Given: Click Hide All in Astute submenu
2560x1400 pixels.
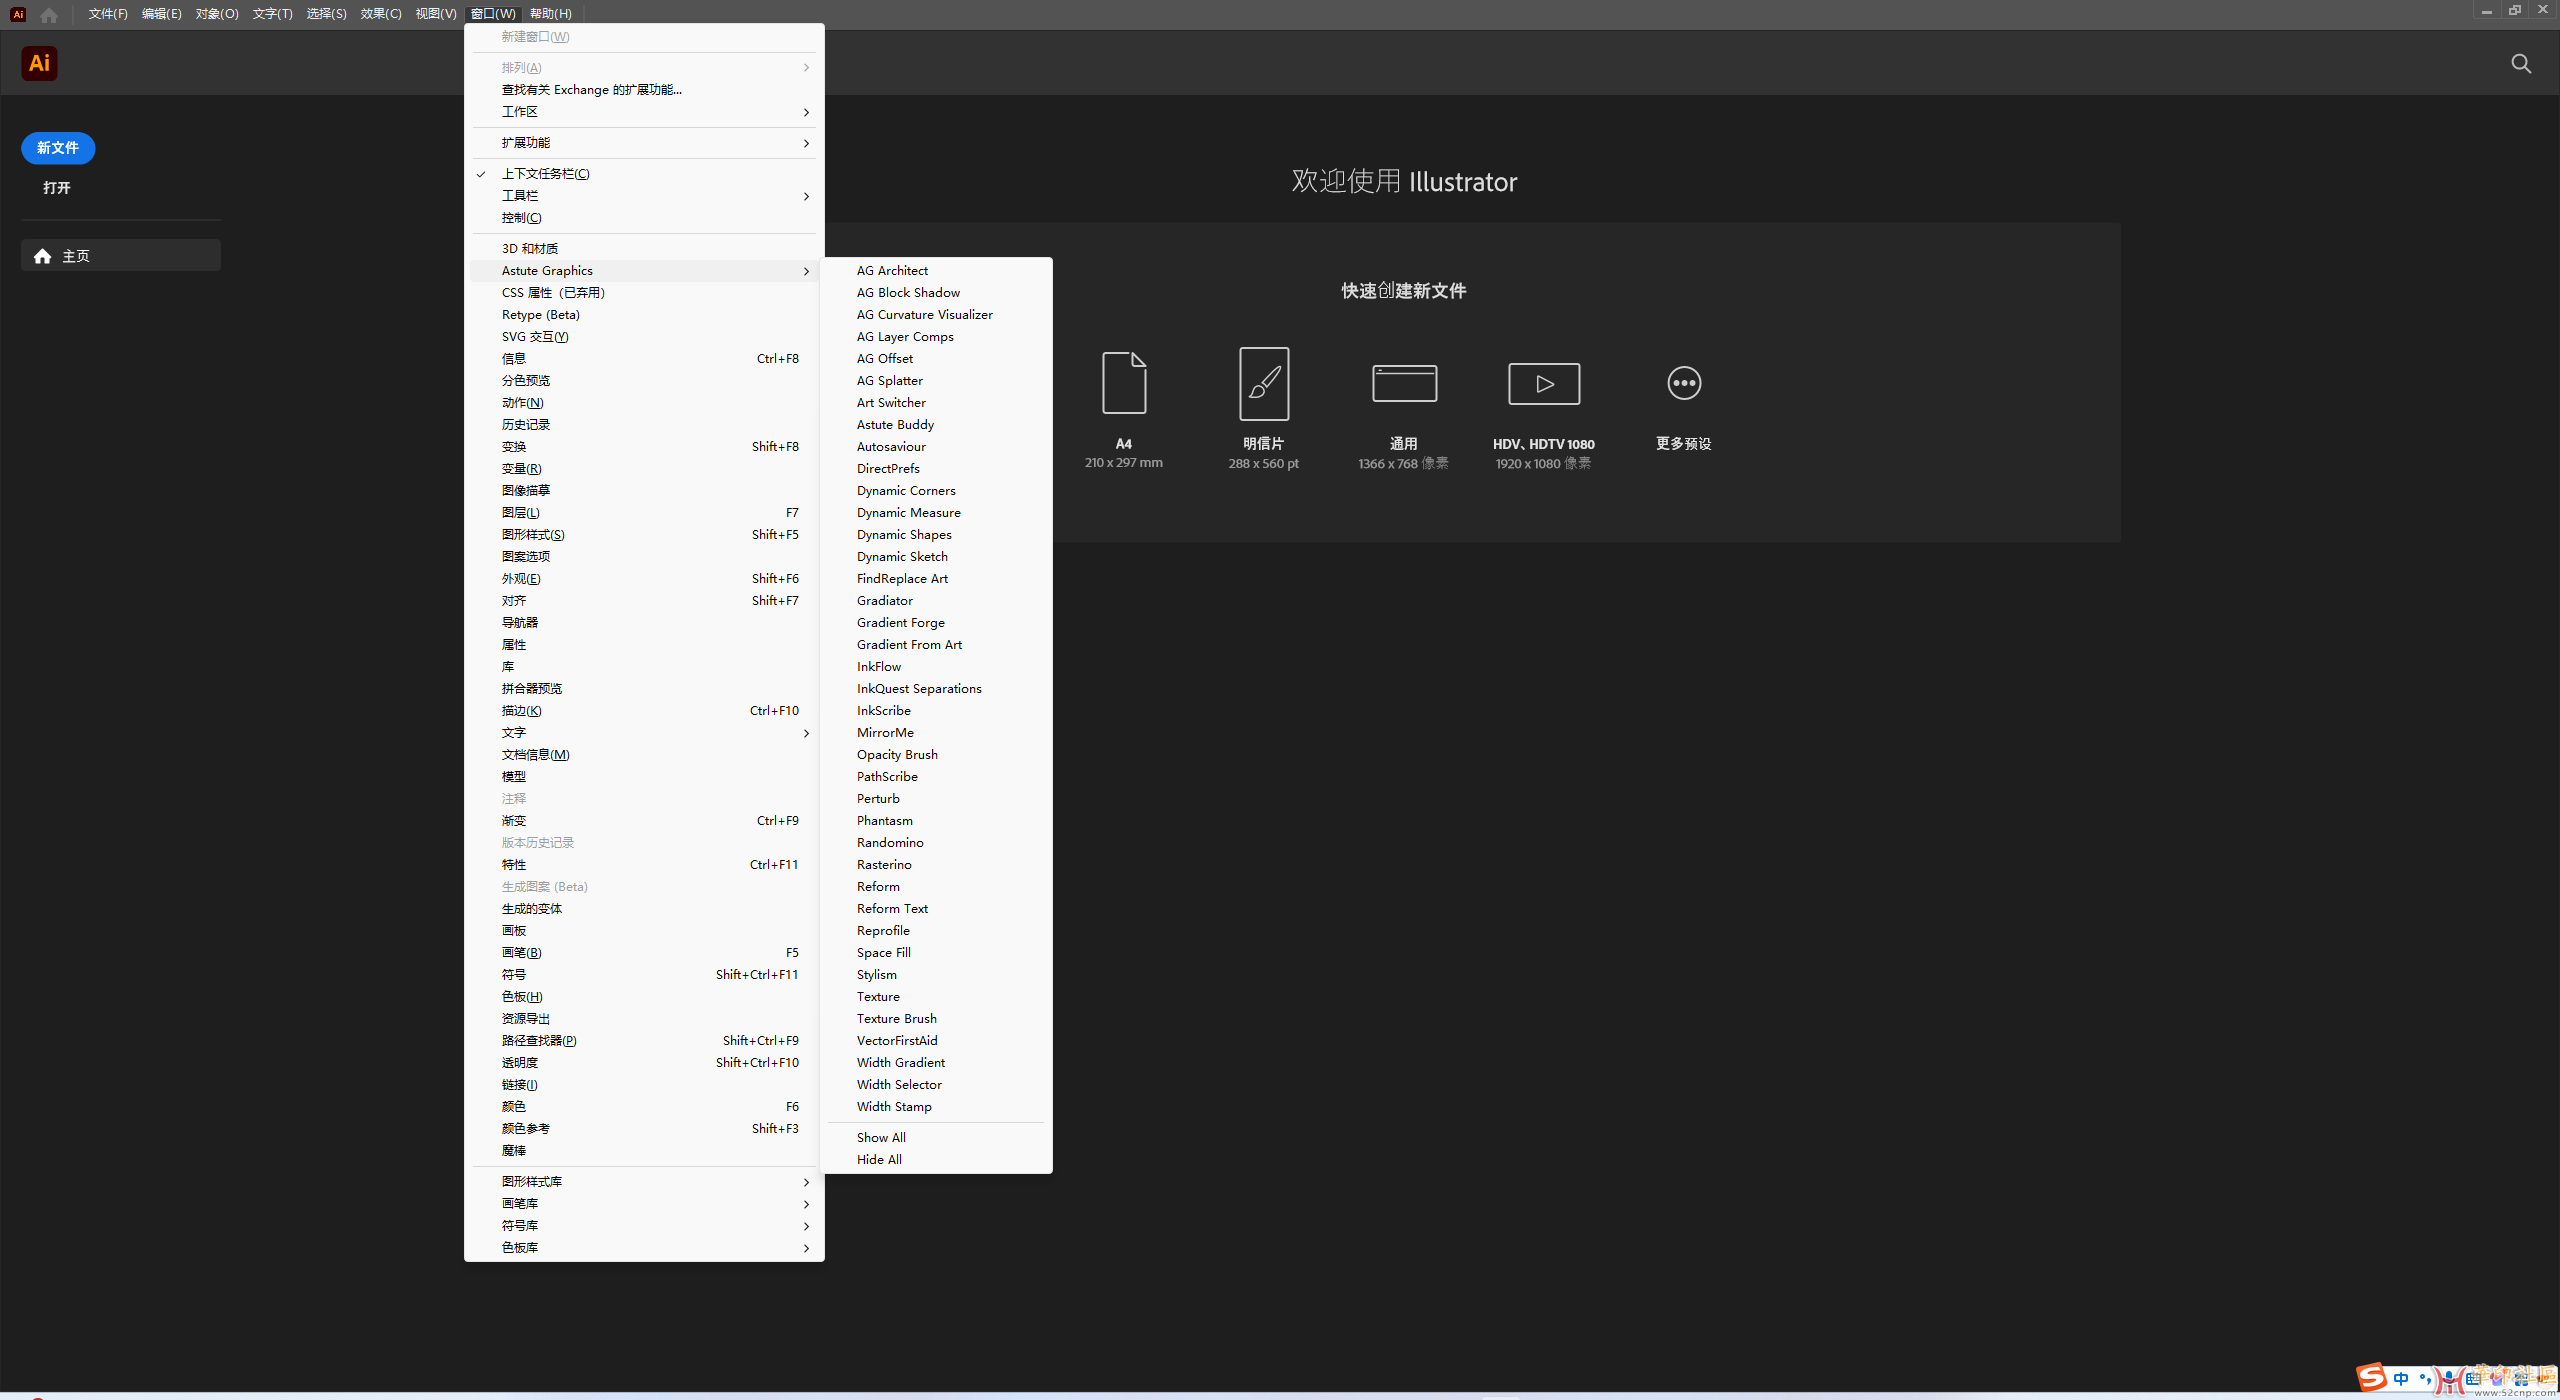Looking at the screenshot, I should pos(936,1160).
